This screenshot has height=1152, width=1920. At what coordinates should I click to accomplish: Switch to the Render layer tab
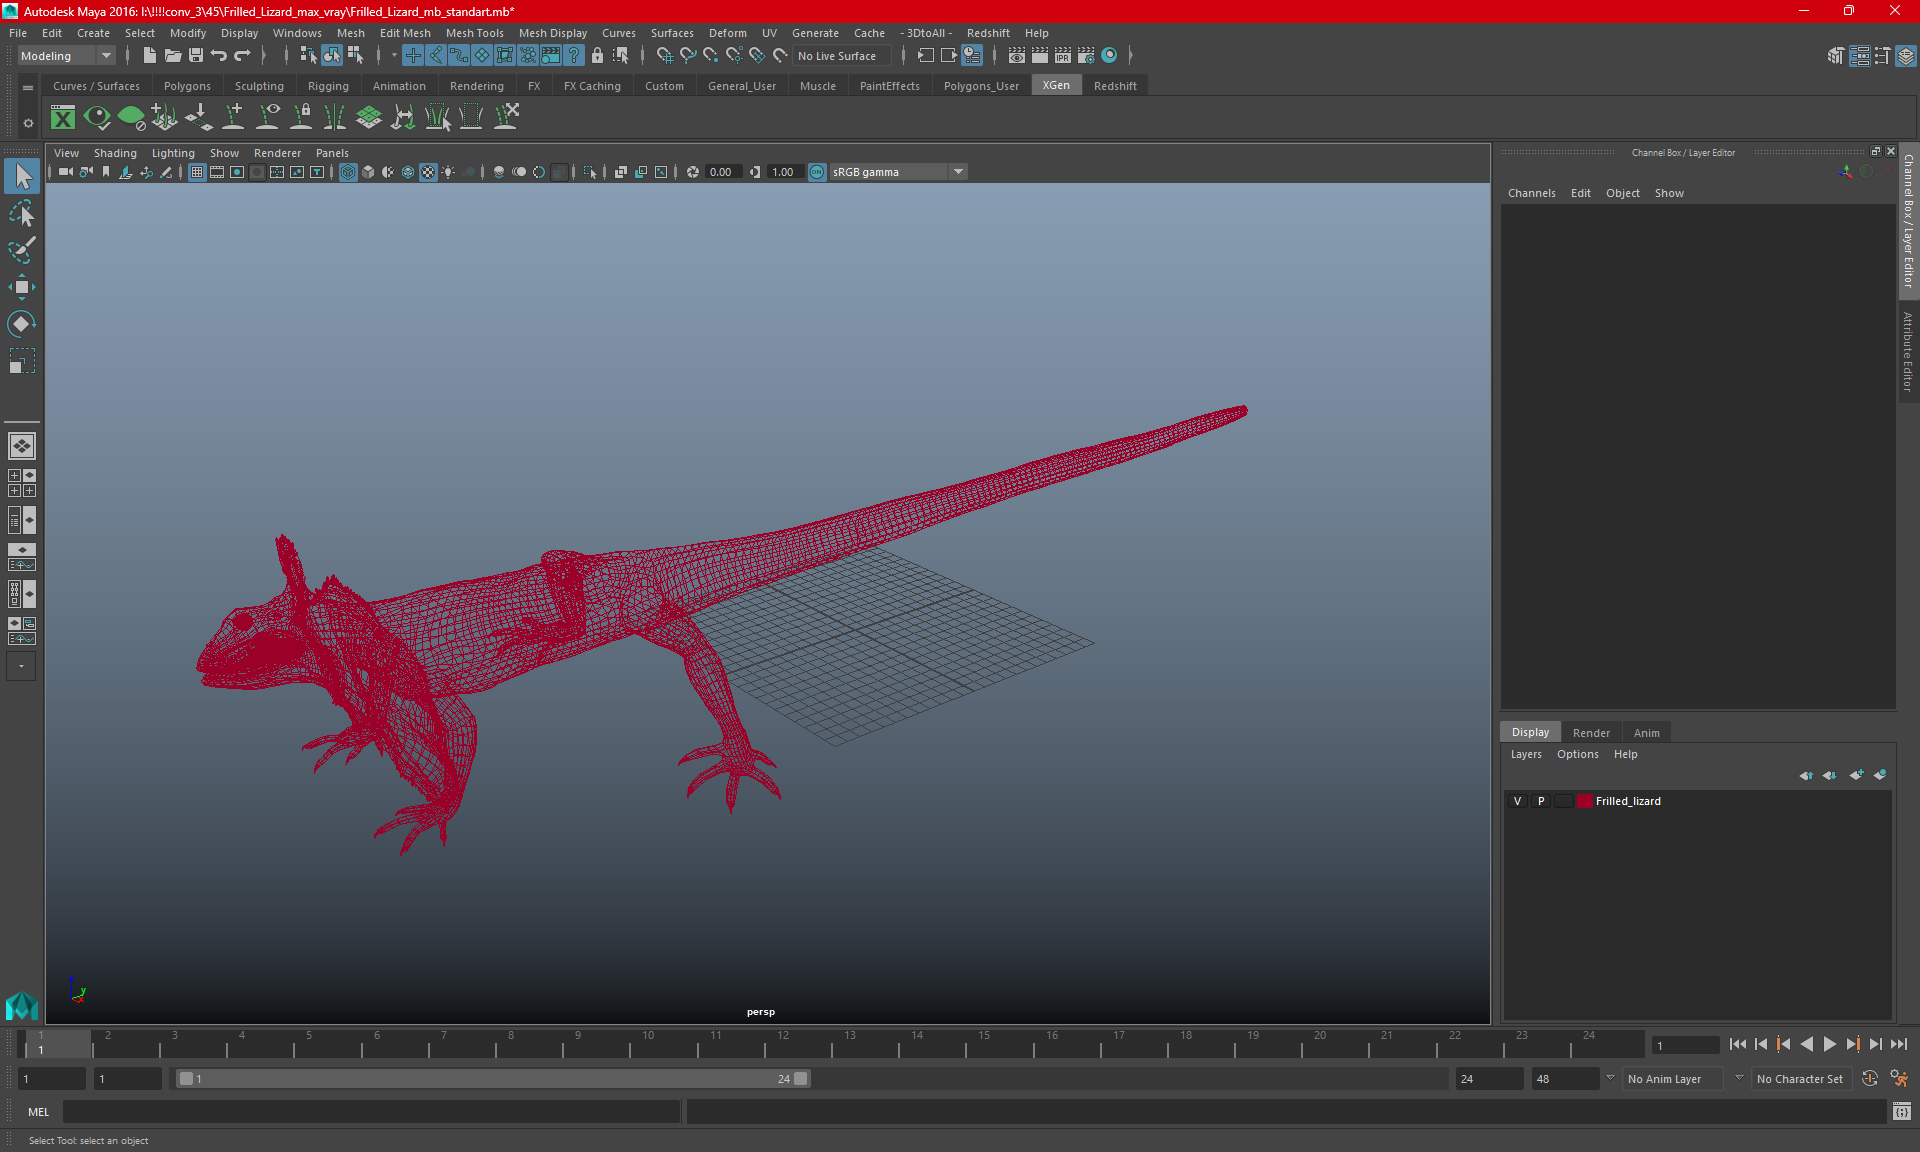[1591, 733]
